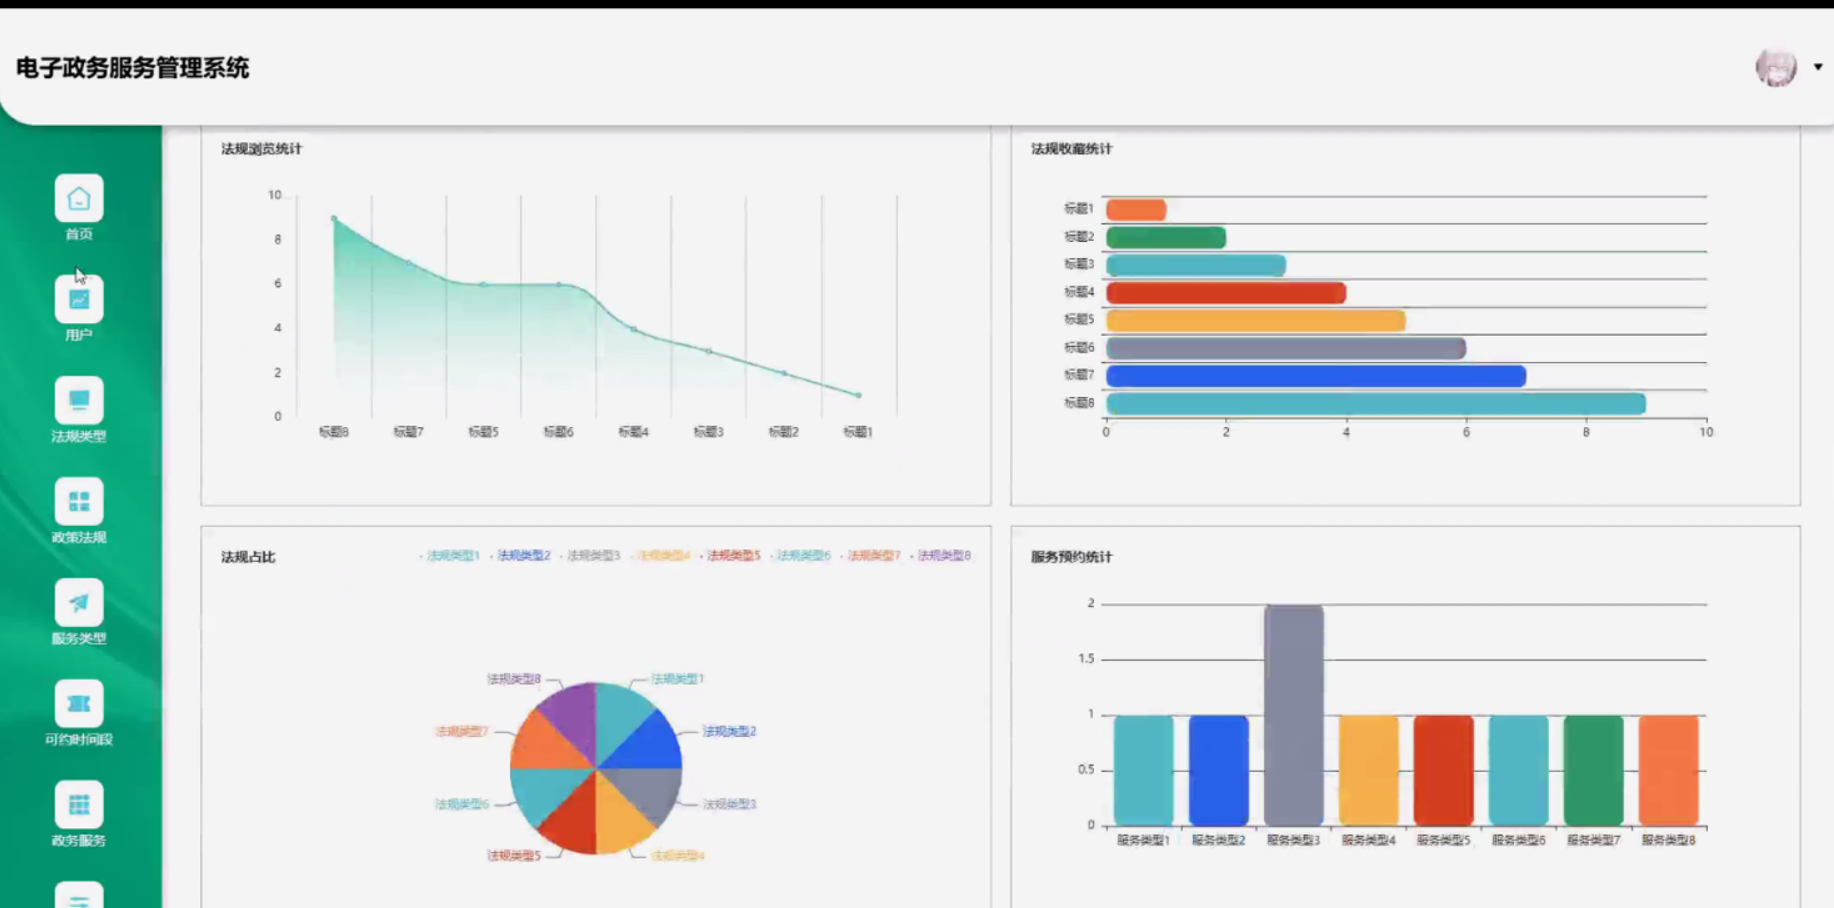This screenshot has height=908, width=1834.
Task: Click the 法规占比 chart title
Action: point(248,557)
